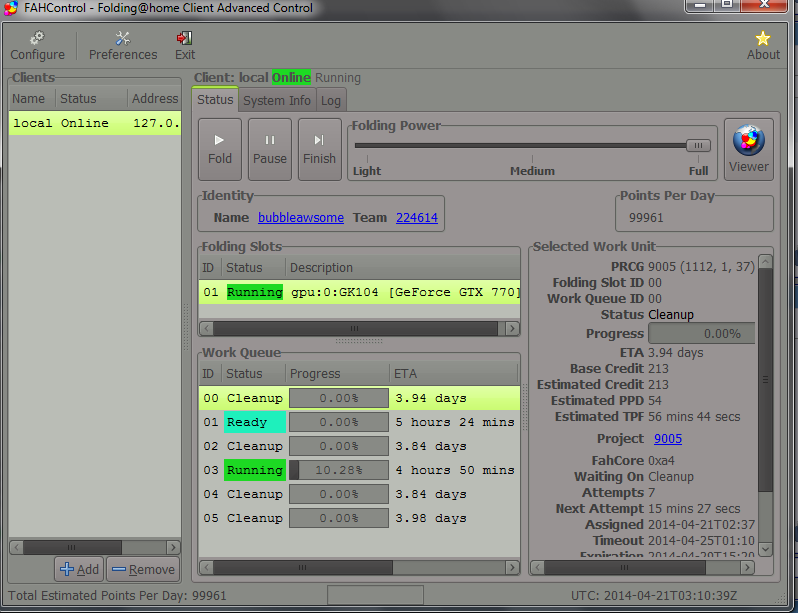Launch the Viewer

[x=748, y=149]
